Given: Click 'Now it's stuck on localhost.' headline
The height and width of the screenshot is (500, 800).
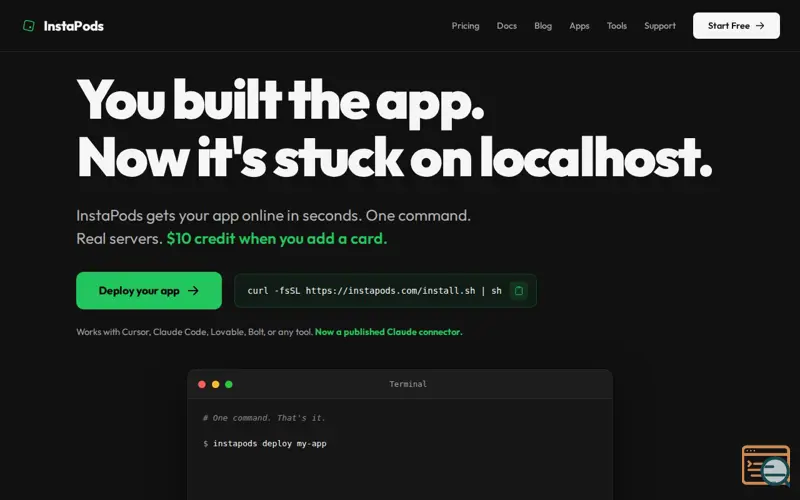Looking at the screenshot, I should [394, 158].
